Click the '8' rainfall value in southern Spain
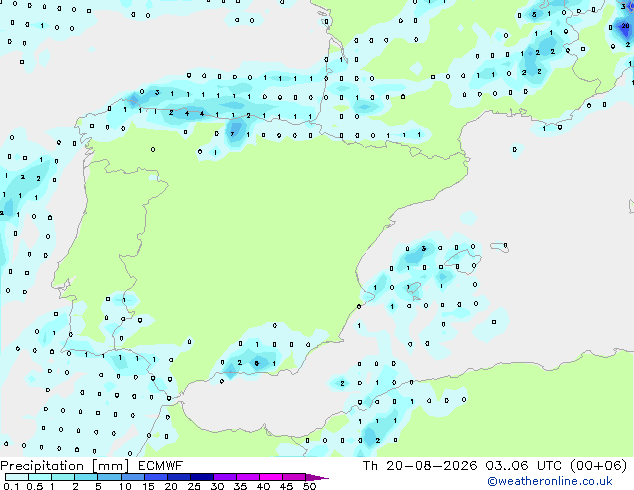The width and height of the screenshot is (634, 490). point(256,363)
